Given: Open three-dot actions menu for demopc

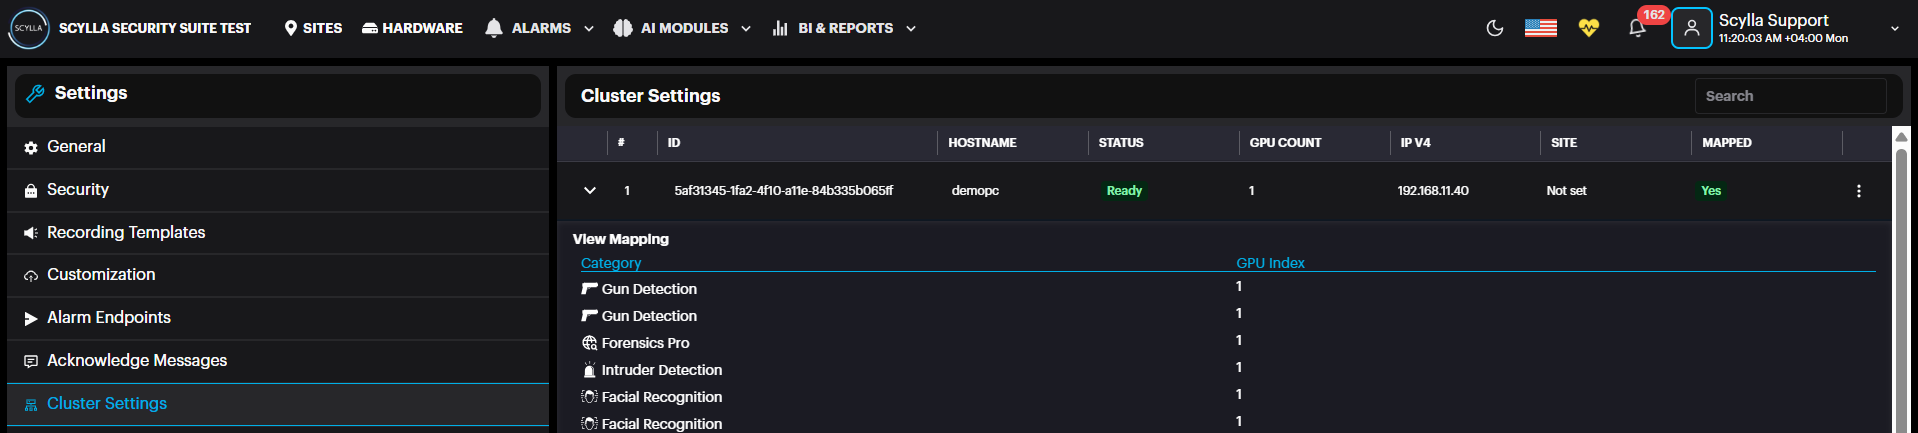Looking at the screenshot, I should click(x=1858, y=191).
